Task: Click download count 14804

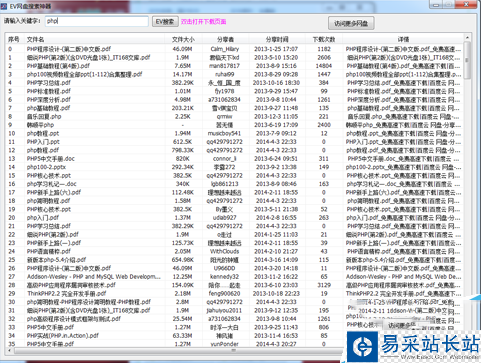Action: pyautogui.click(x=324, y=66)
